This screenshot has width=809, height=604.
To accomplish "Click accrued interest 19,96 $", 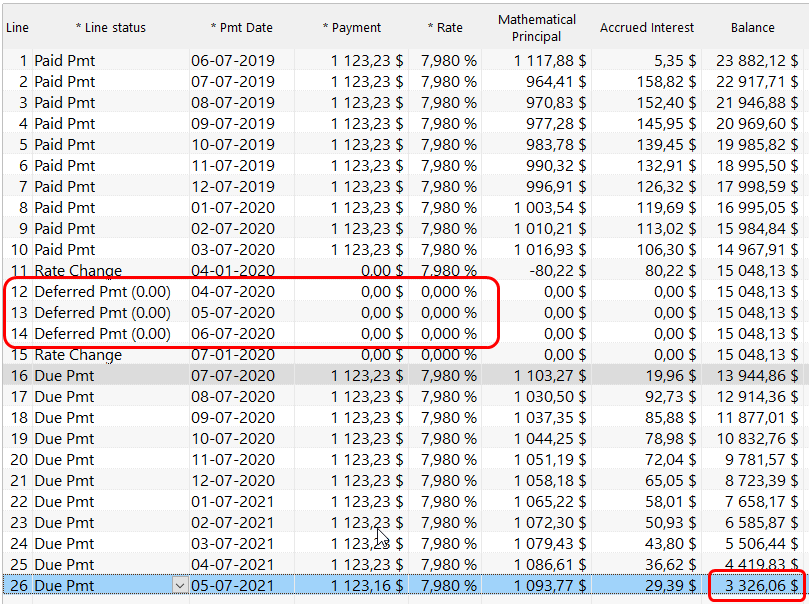I will 671,376.
